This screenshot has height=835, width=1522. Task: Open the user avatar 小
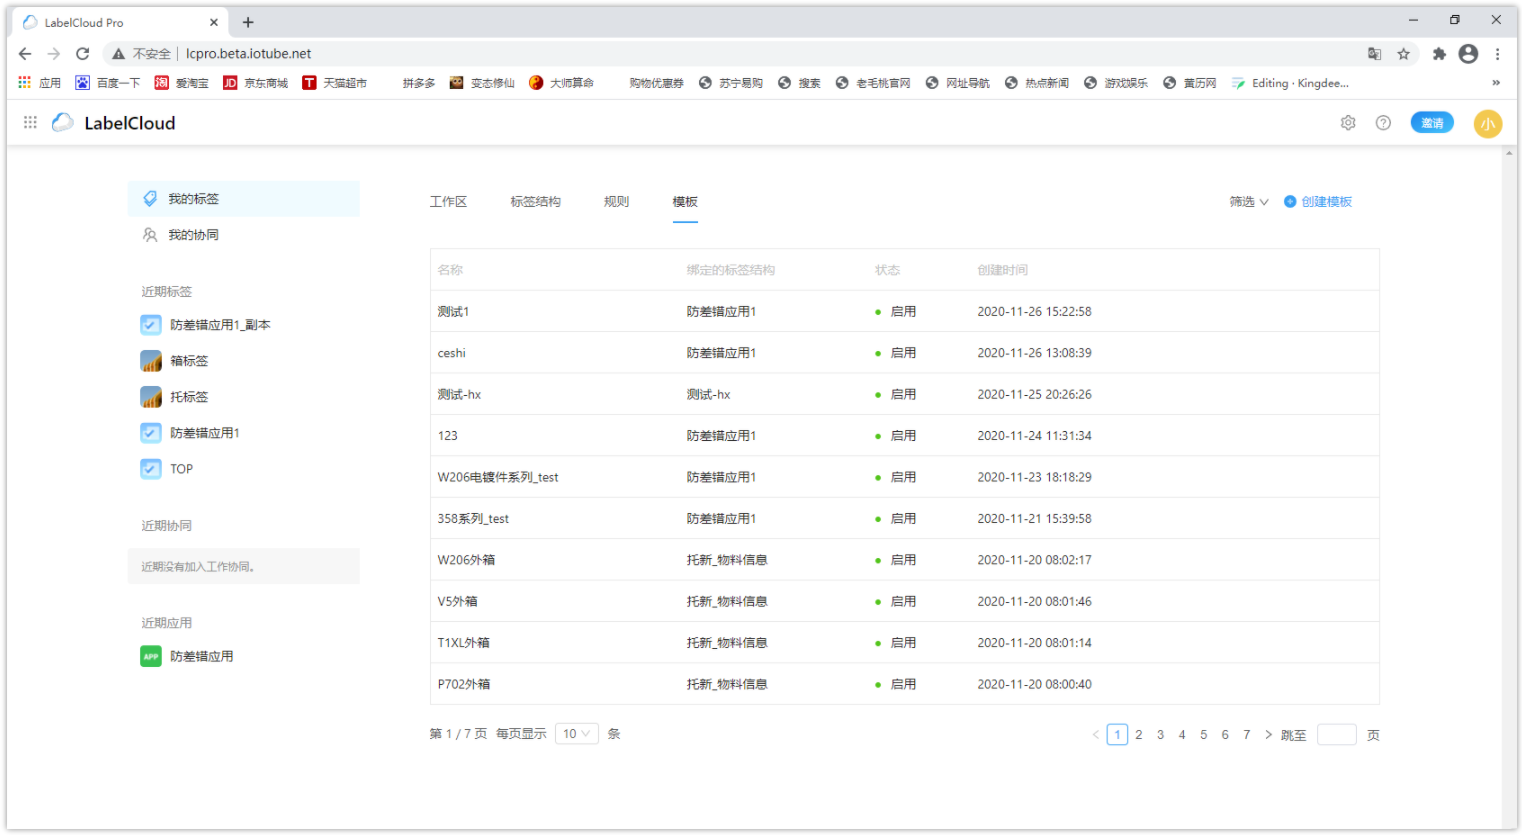(x=1488, y=123)
